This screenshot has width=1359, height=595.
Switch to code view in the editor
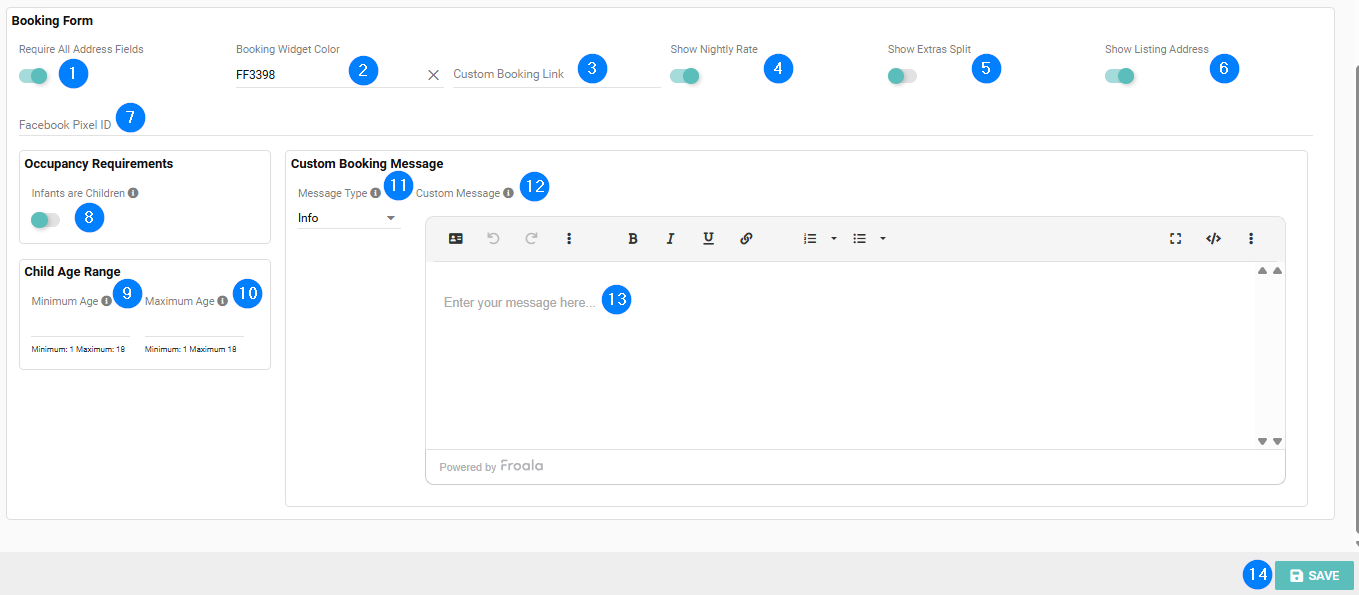click(1213, 239)
